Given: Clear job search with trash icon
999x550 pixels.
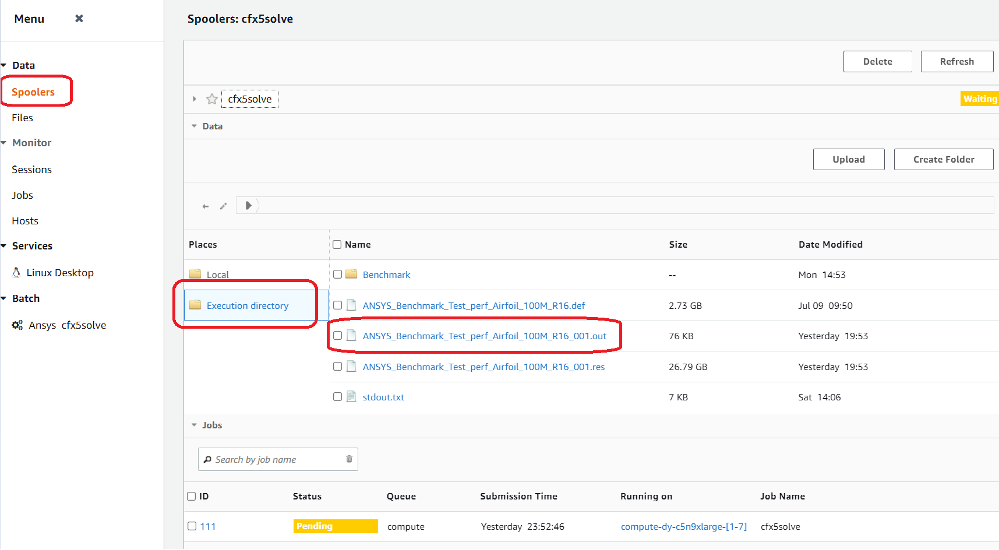Looking at the screenshot, I should [x=349, y=459].
